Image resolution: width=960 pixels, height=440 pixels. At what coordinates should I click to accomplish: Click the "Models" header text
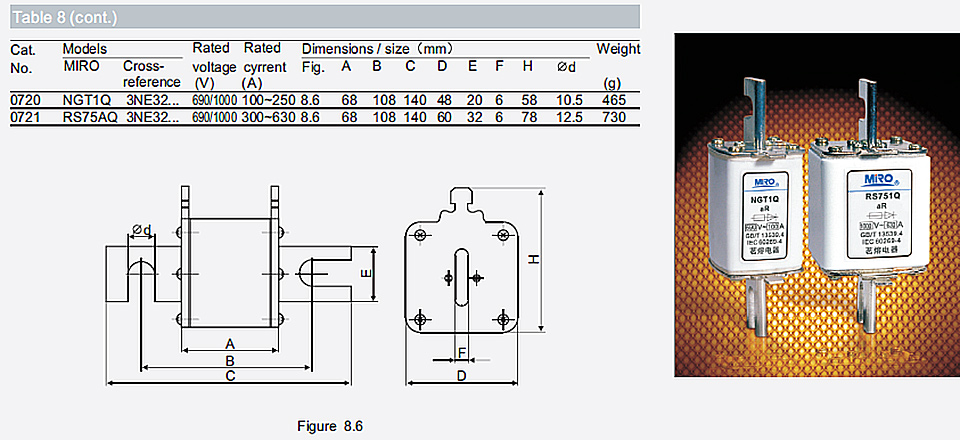tap(84, 49)
